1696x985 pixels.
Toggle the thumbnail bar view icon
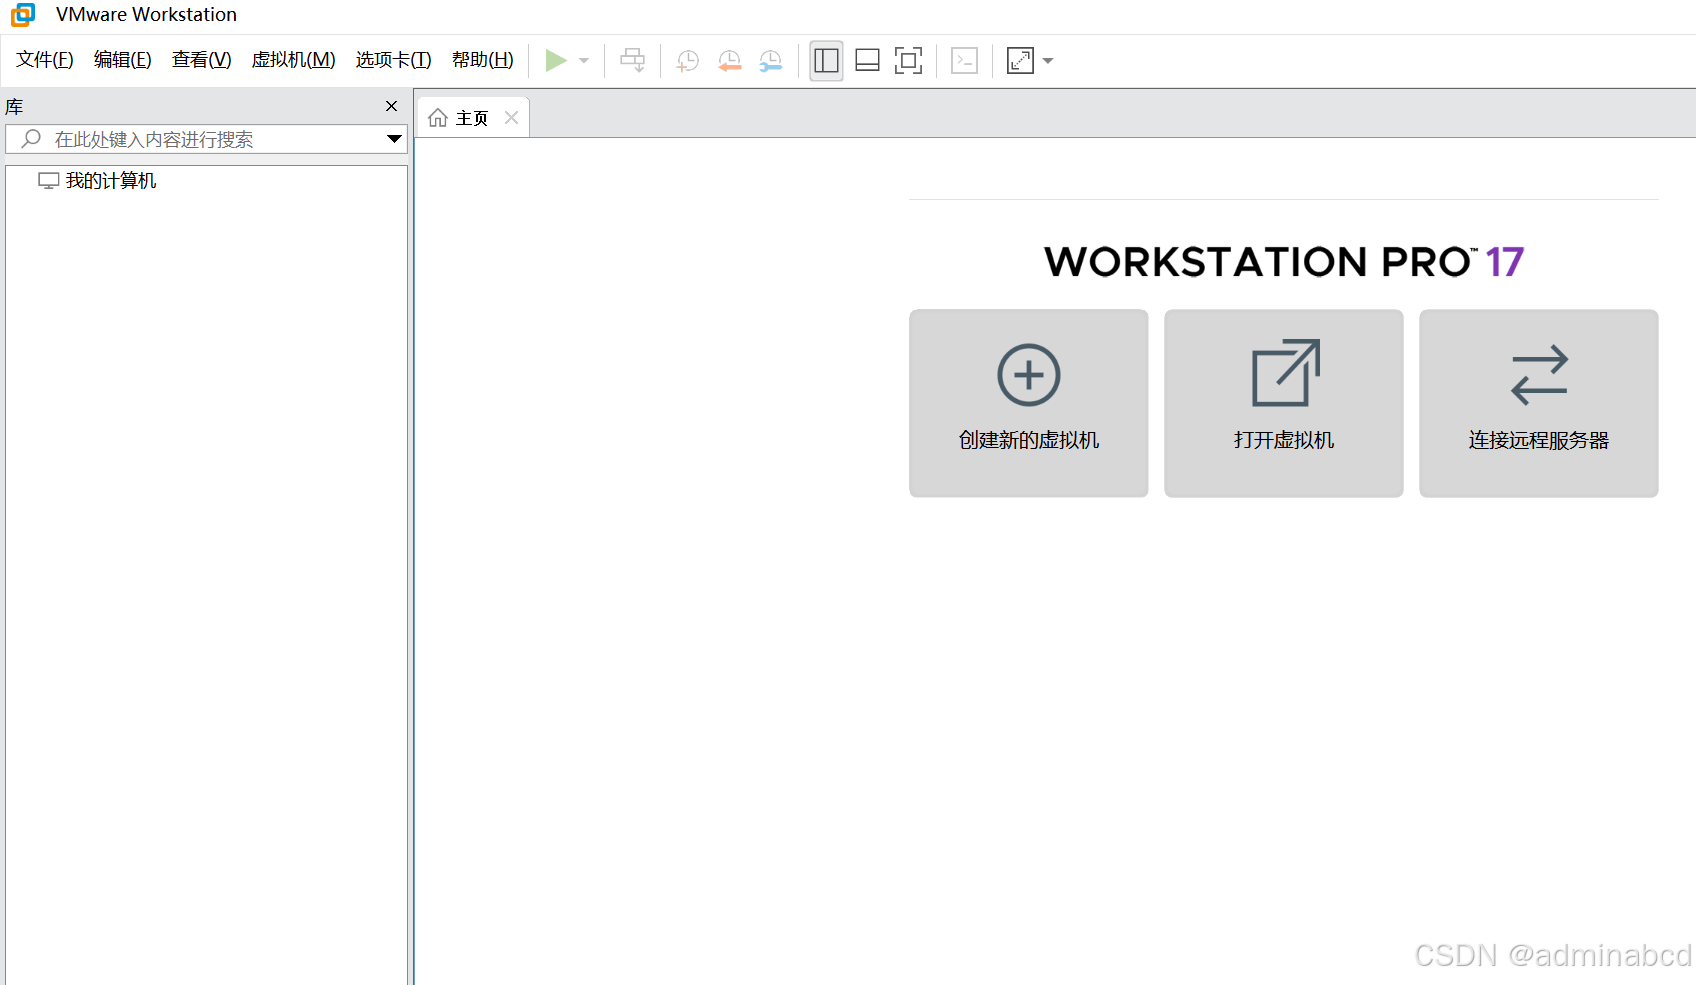click(868, 61)
